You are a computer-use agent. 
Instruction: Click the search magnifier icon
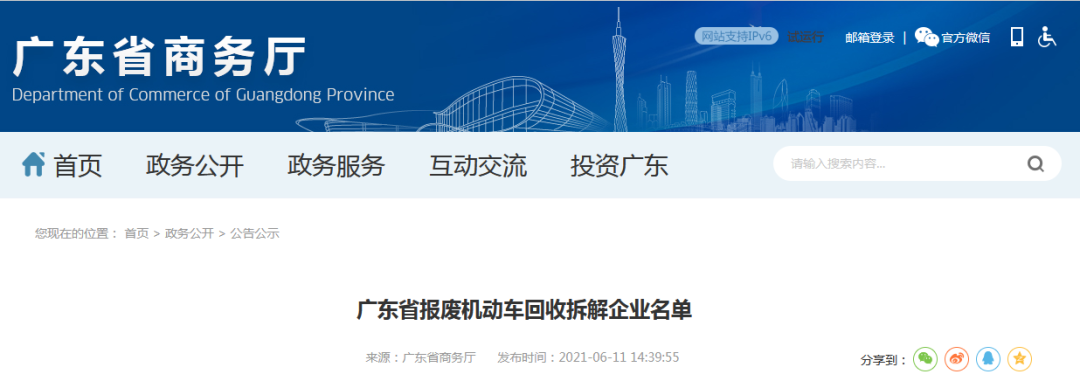pyautogui.click(x=1035, y=164)
